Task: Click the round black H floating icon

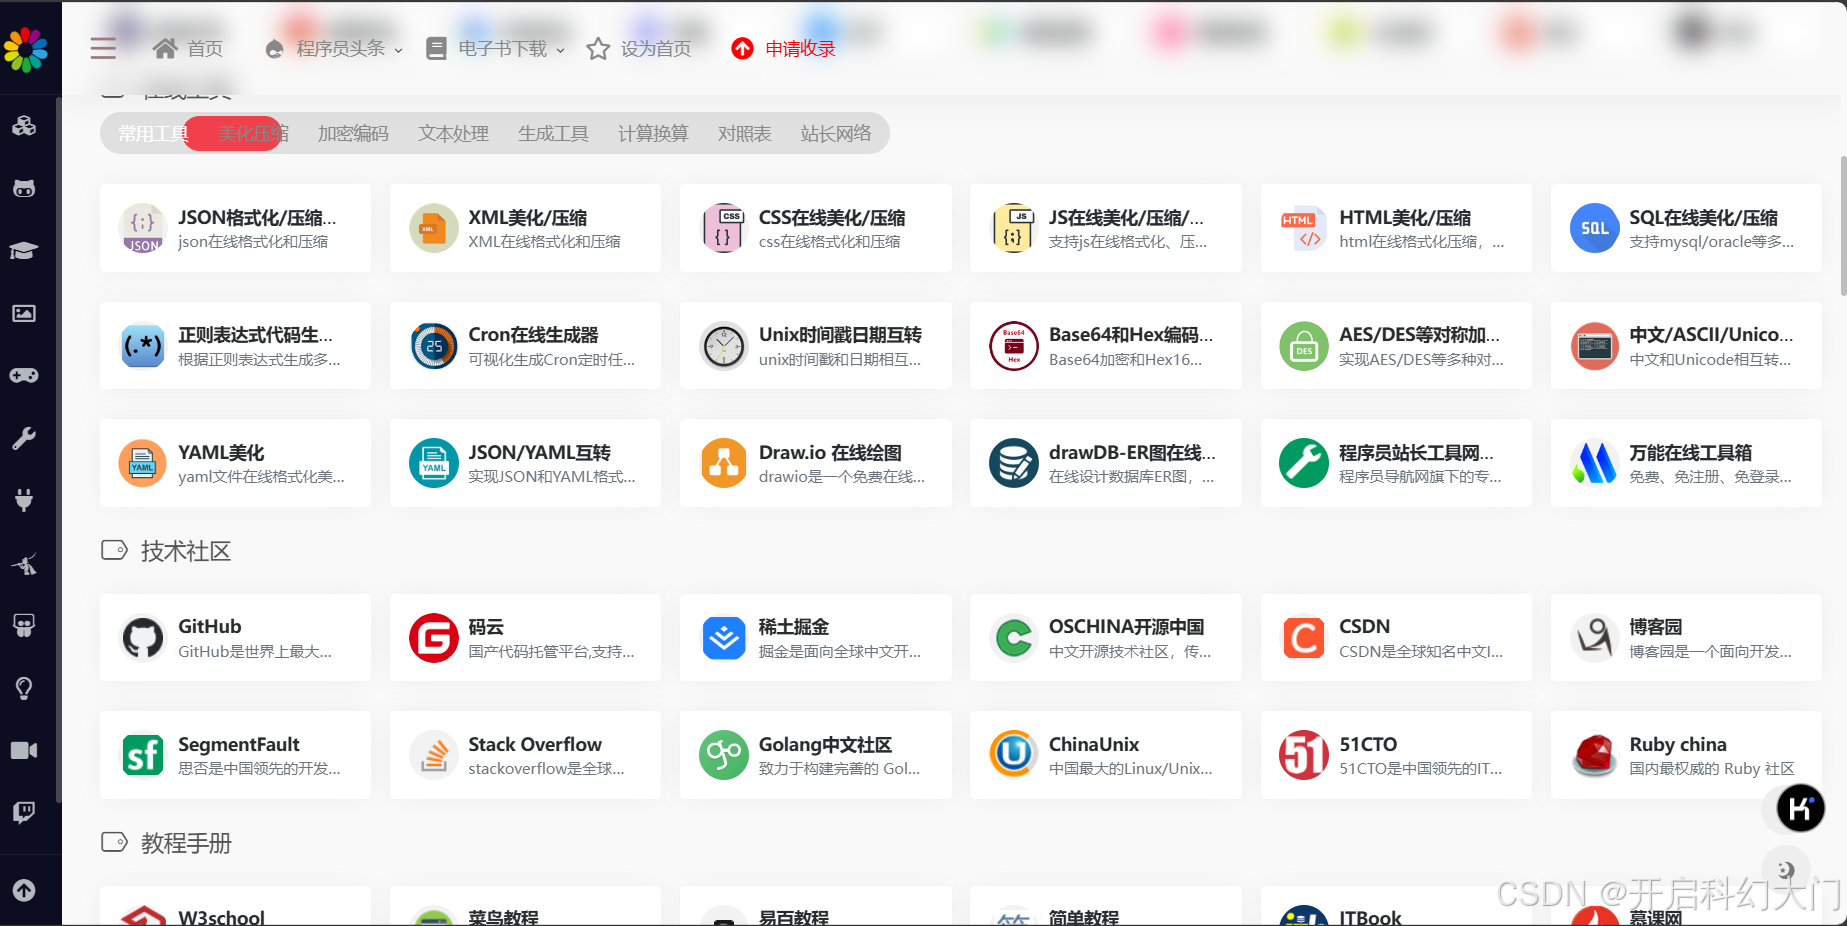Action: click(x=1801, y=808)
